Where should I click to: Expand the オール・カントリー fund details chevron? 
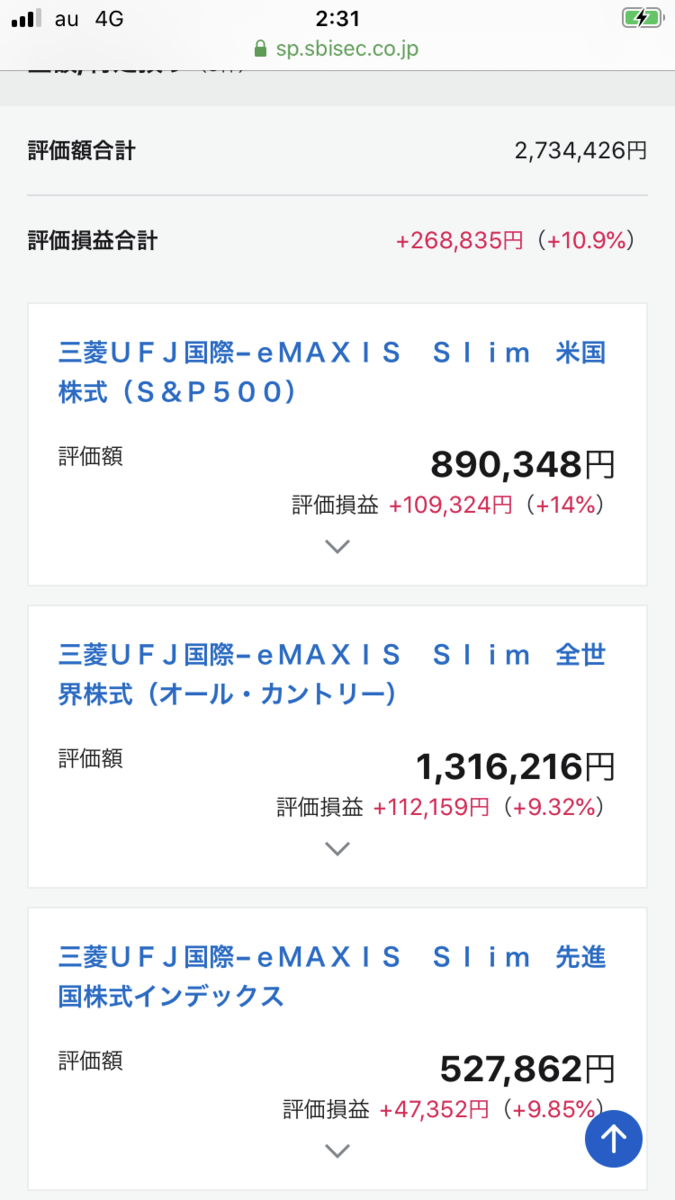(338, 849)
